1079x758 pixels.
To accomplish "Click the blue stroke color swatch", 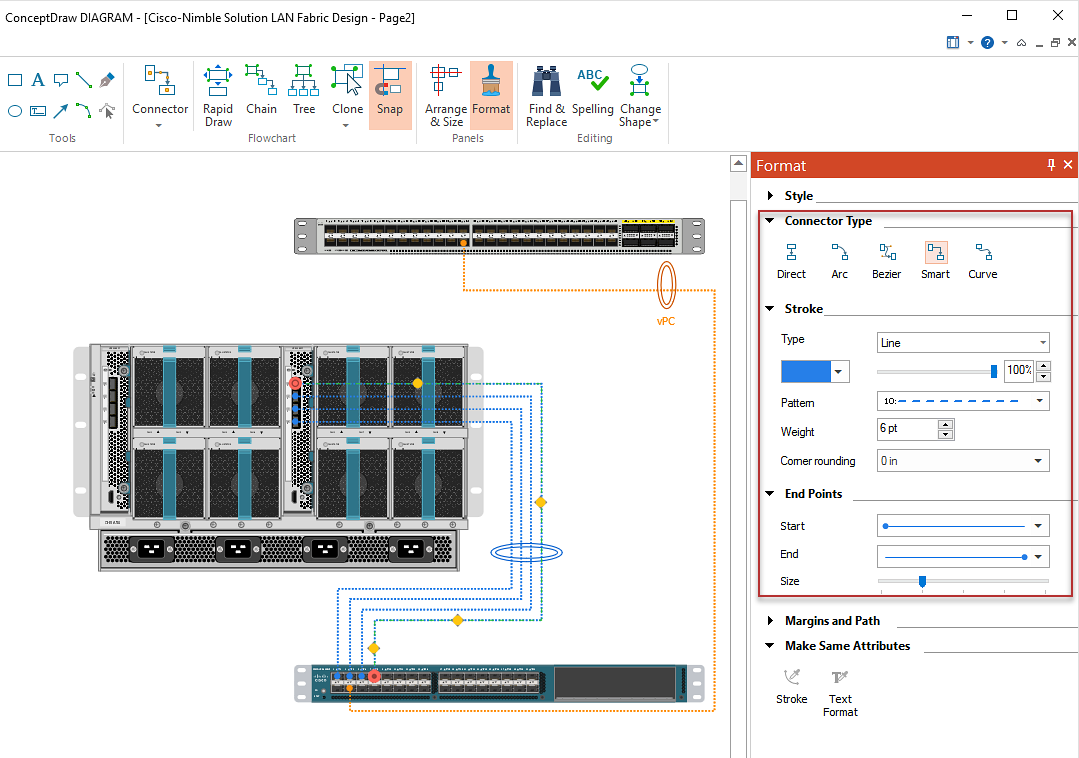I will [806, 371].
